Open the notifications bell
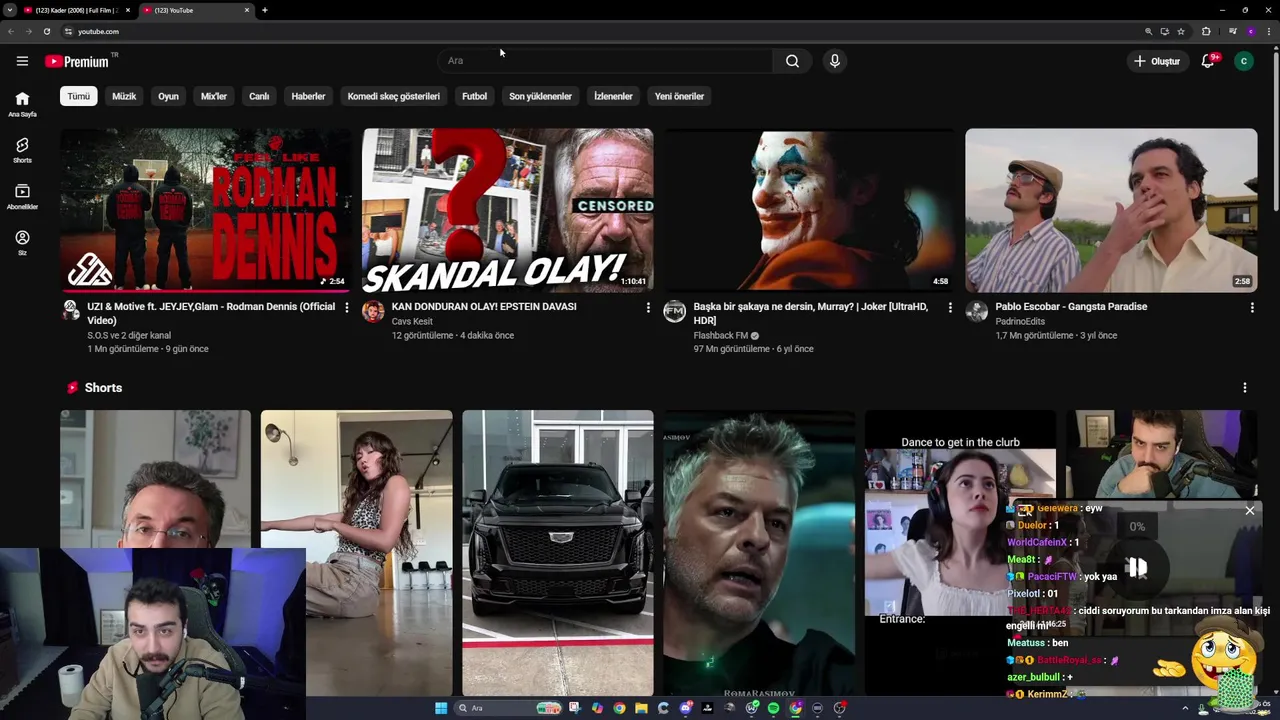The height and width of the screenshot is (720, 1280). point(1208,61)
